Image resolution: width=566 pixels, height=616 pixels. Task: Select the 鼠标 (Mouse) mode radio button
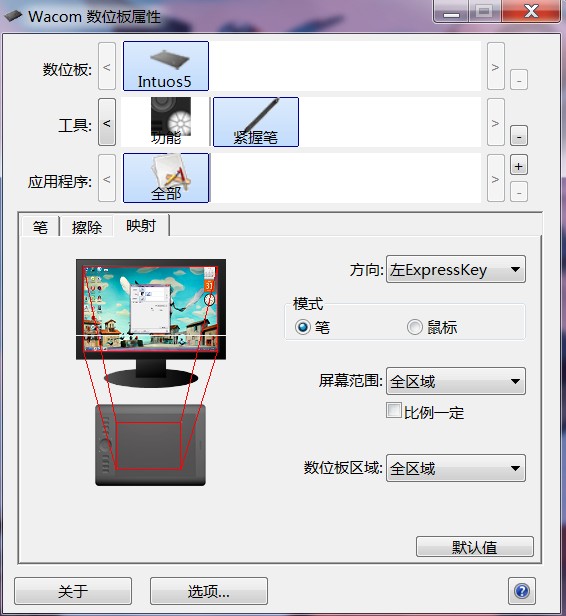(x=414, y=327)
